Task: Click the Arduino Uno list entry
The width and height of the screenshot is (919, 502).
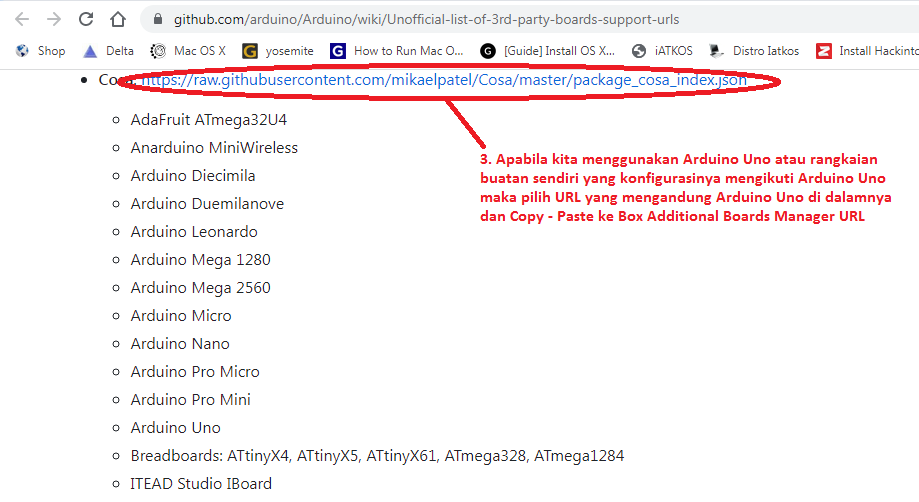Action: 175,428
